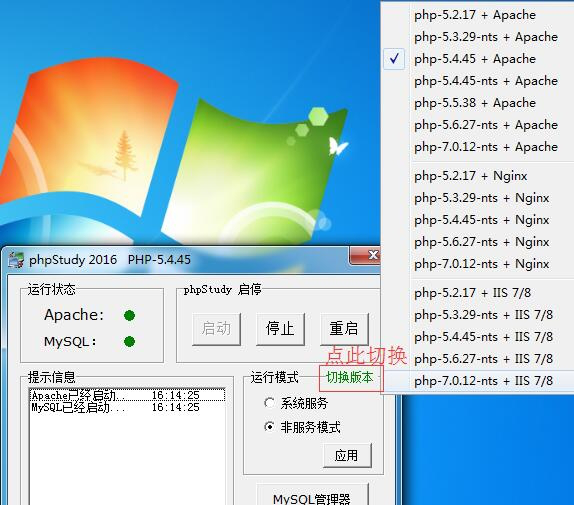Open the 切换版本 version switcher

[x=350, y=377]
